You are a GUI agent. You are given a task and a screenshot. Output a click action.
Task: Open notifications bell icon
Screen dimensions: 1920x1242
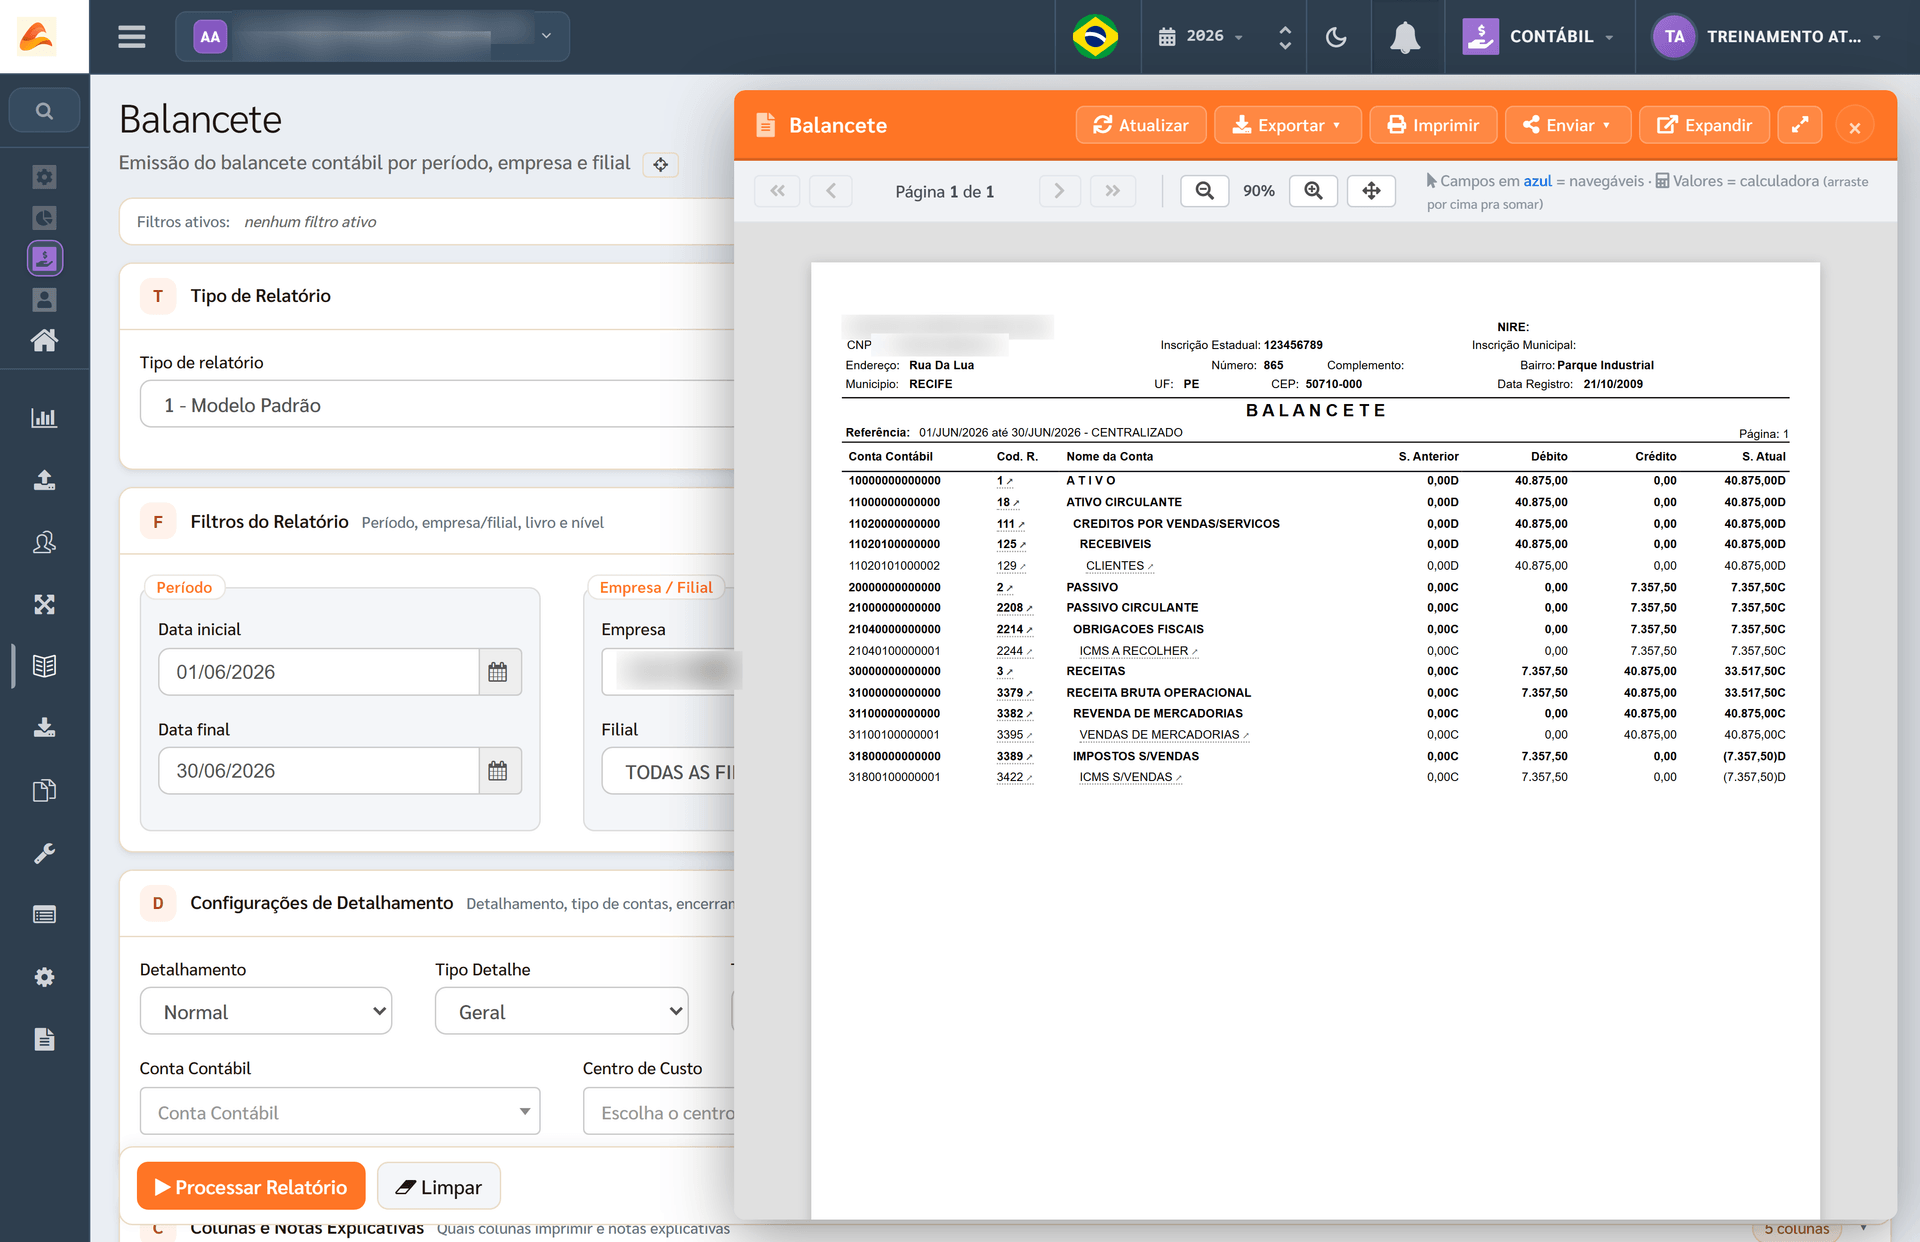[1405, 37]
